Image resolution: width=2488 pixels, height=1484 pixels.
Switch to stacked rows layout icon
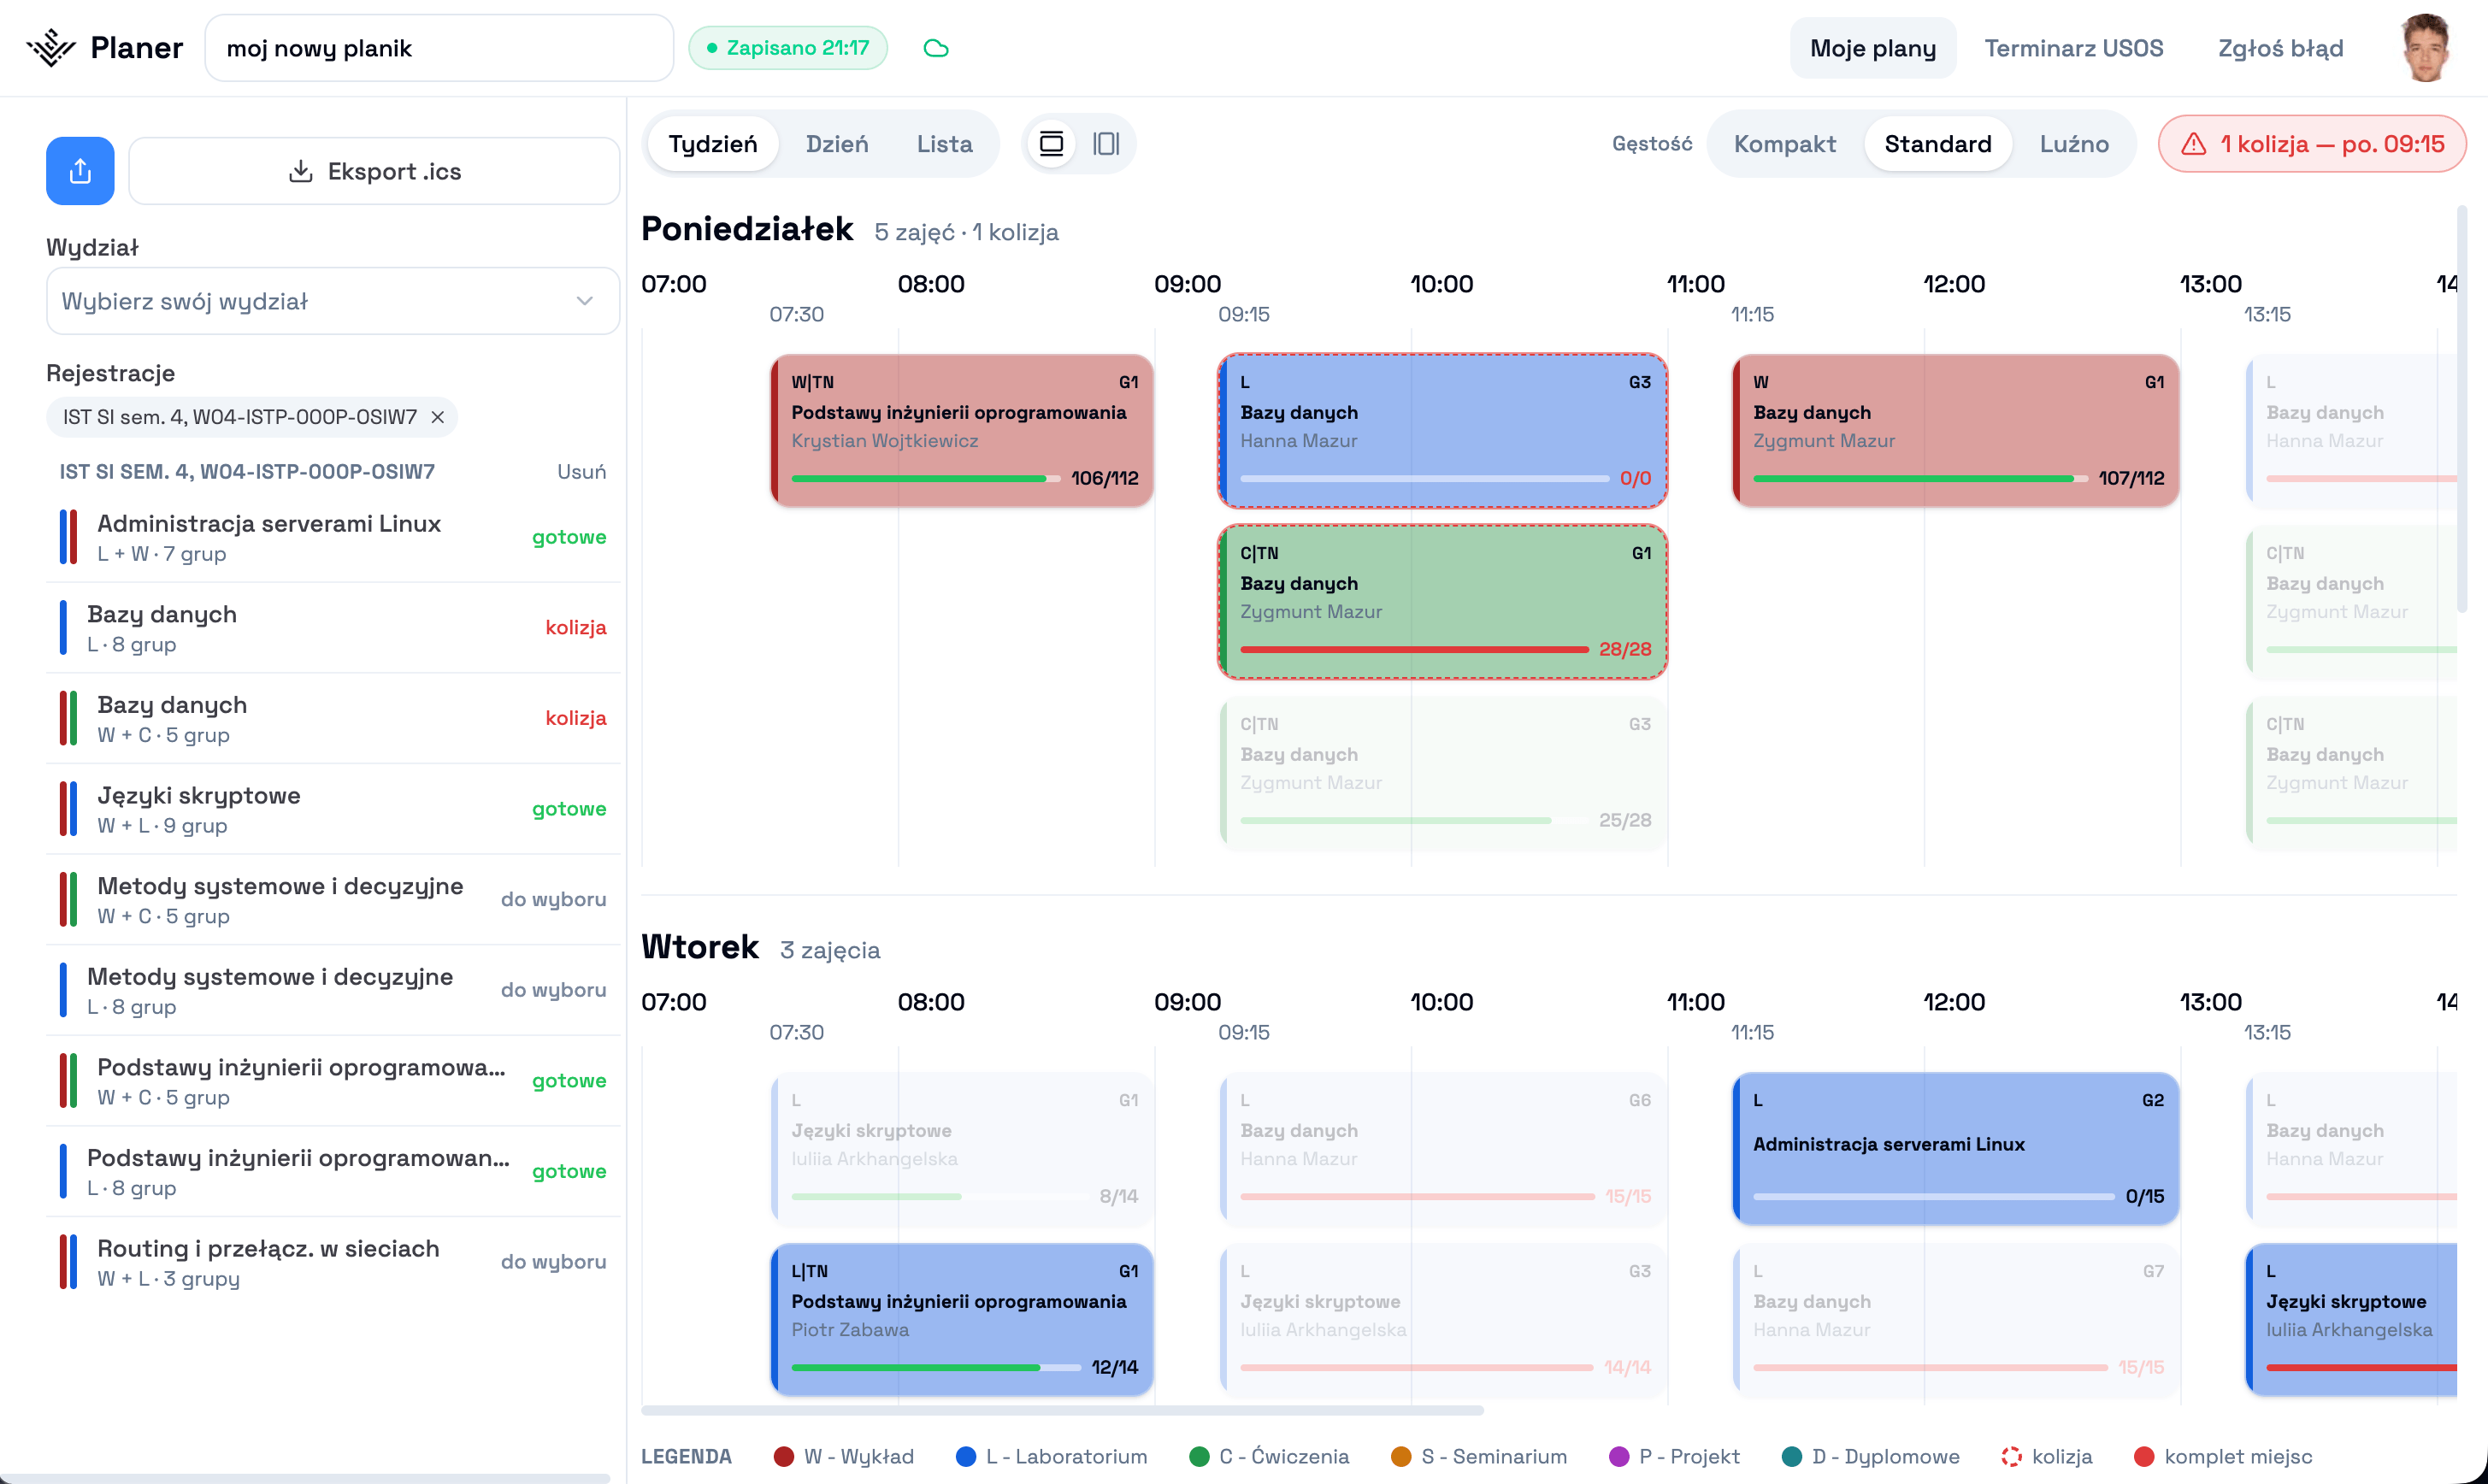(1051, 144)
